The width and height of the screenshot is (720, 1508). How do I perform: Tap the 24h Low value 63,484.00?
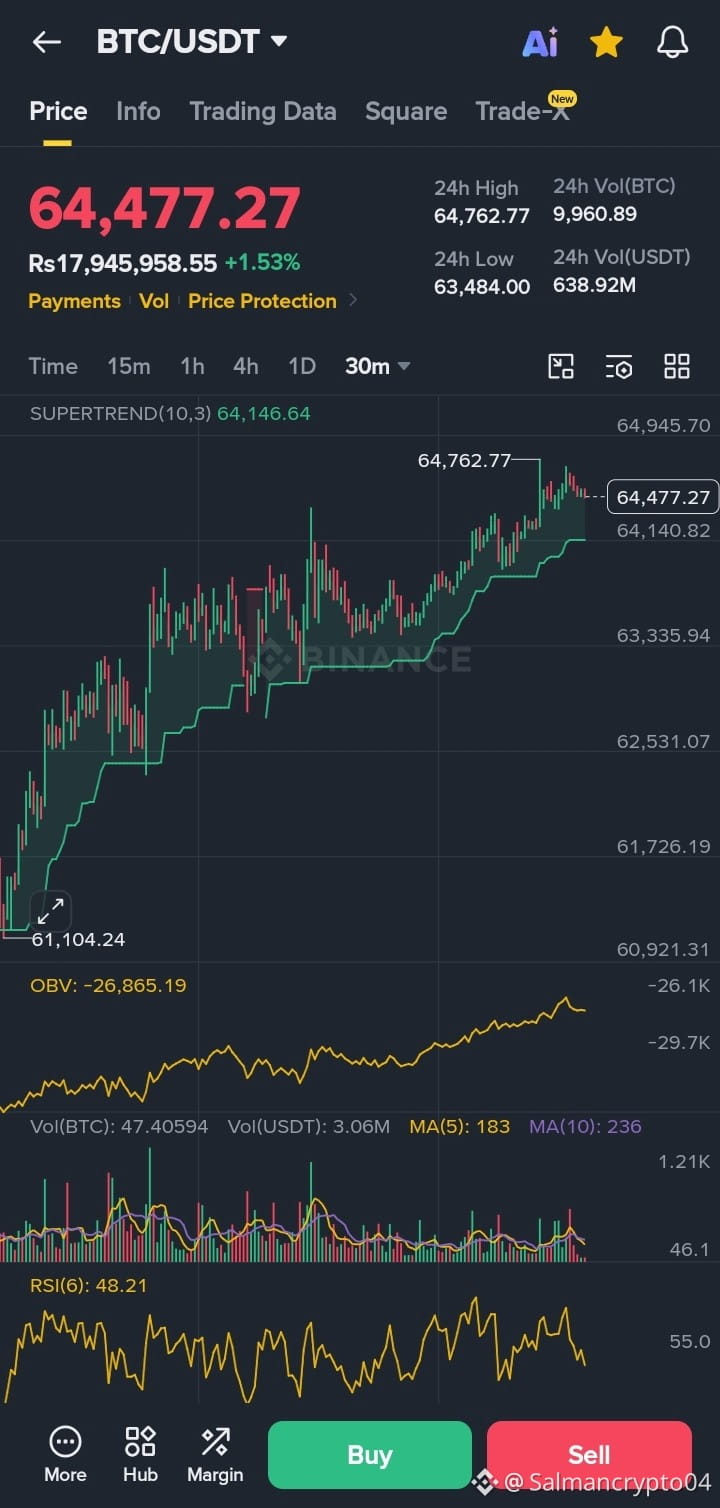click(x=482, y=286)
